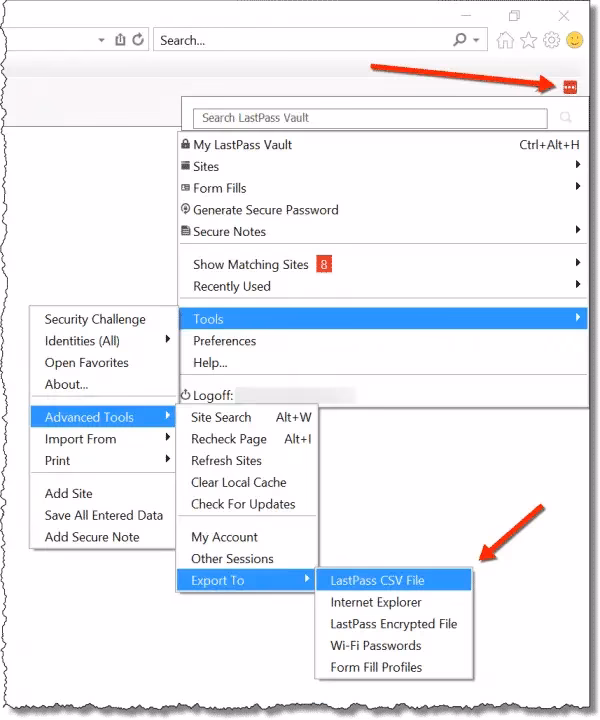The image size is (600, 720).
Task: Expand the Import From submenu arrow
Action: coord(168,437)
